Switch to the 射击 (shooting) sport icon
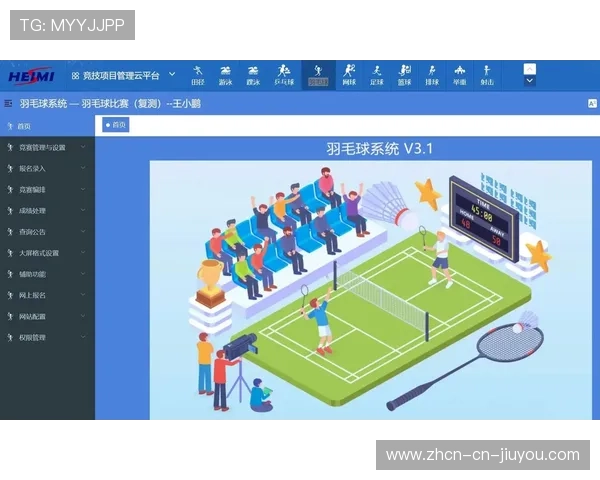 click(x=486, y=74)
